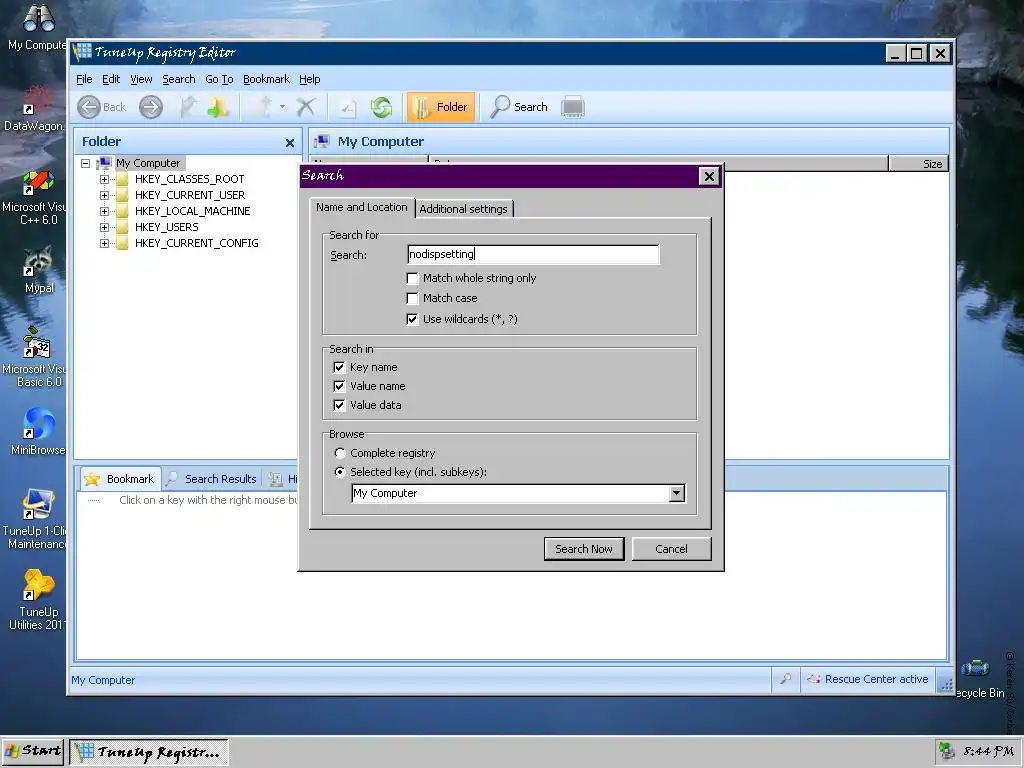Enable the Match case checkbox
1024x768 pixels.
(x=412, y=298)
